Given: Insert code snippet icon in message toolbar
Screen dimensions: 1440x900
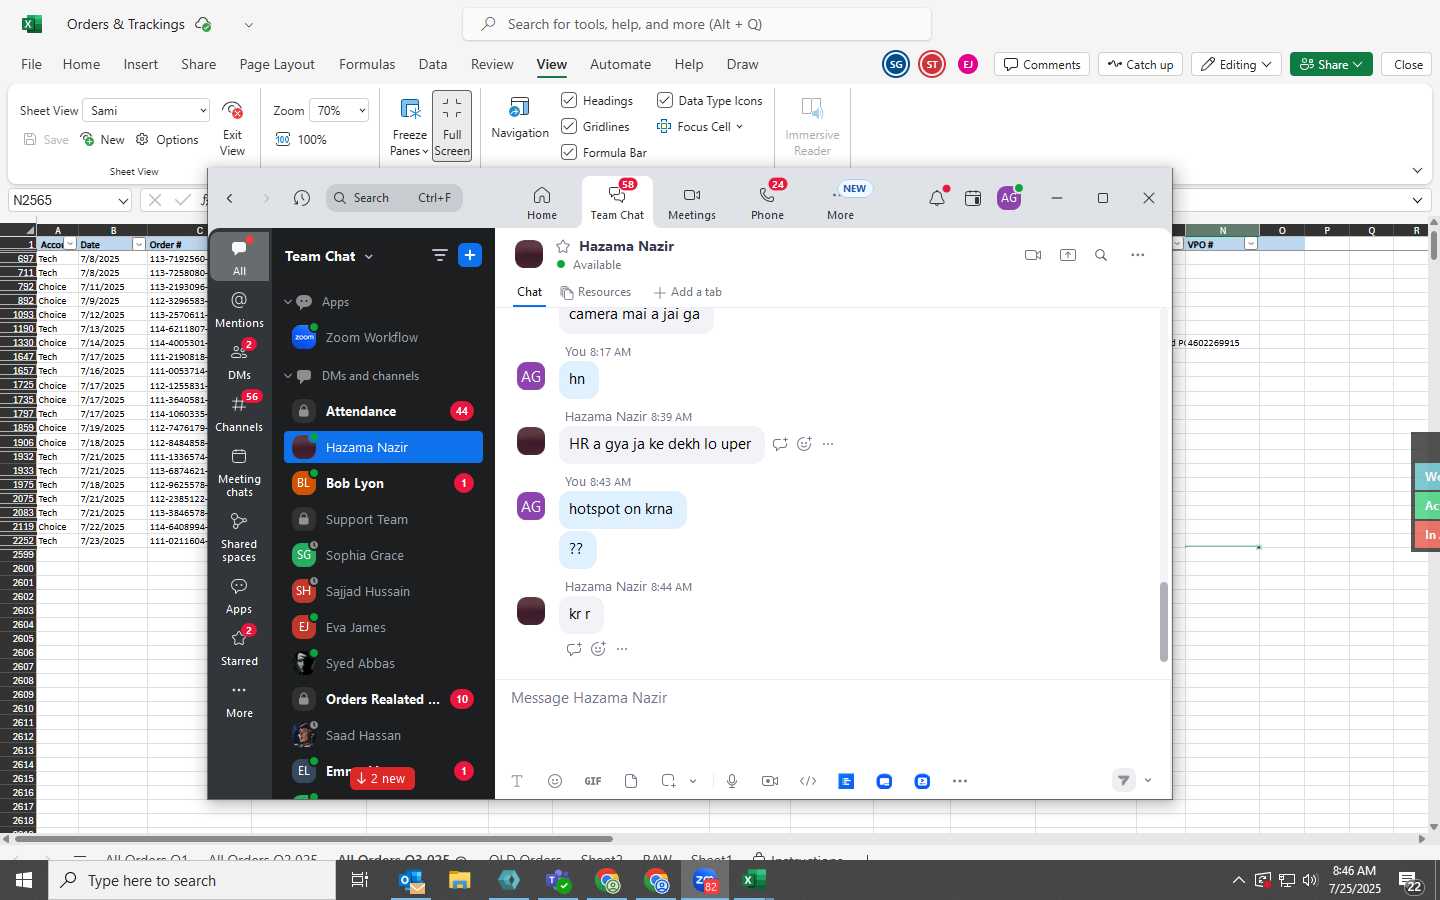Looking at the screenshot, I should pos(808,781).
